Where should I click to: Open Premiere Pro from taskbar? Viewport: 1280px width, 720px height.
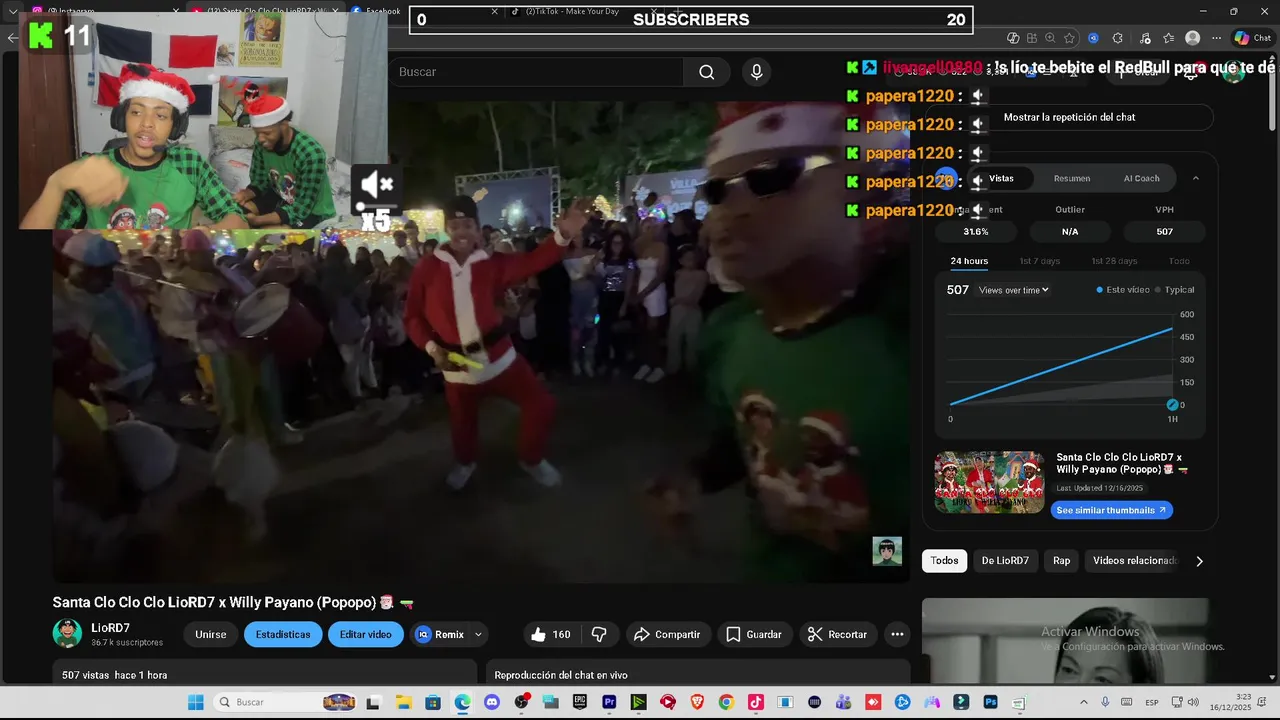coord(609,702)
